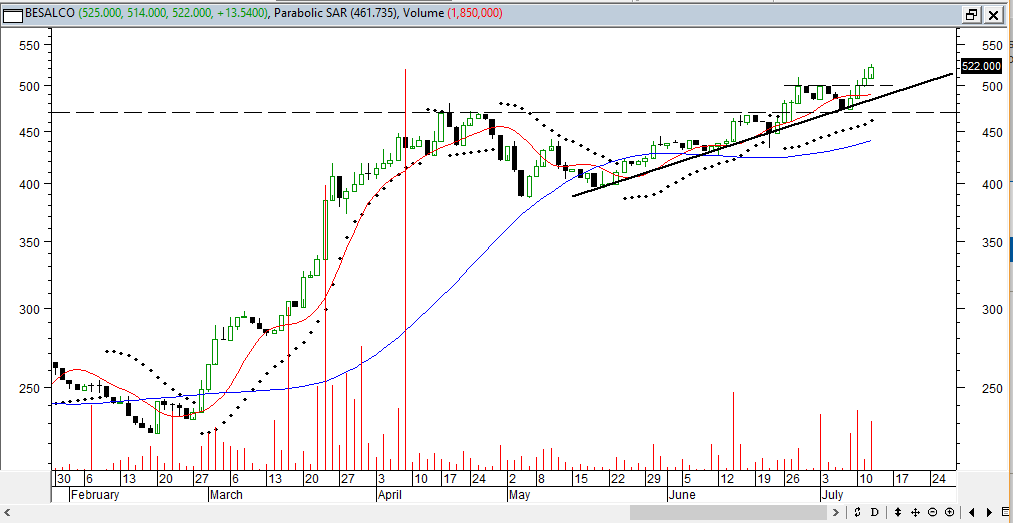Screen dimensions: 1013x523
Task: Click the last green candle near 522
Action: point(871,72)
